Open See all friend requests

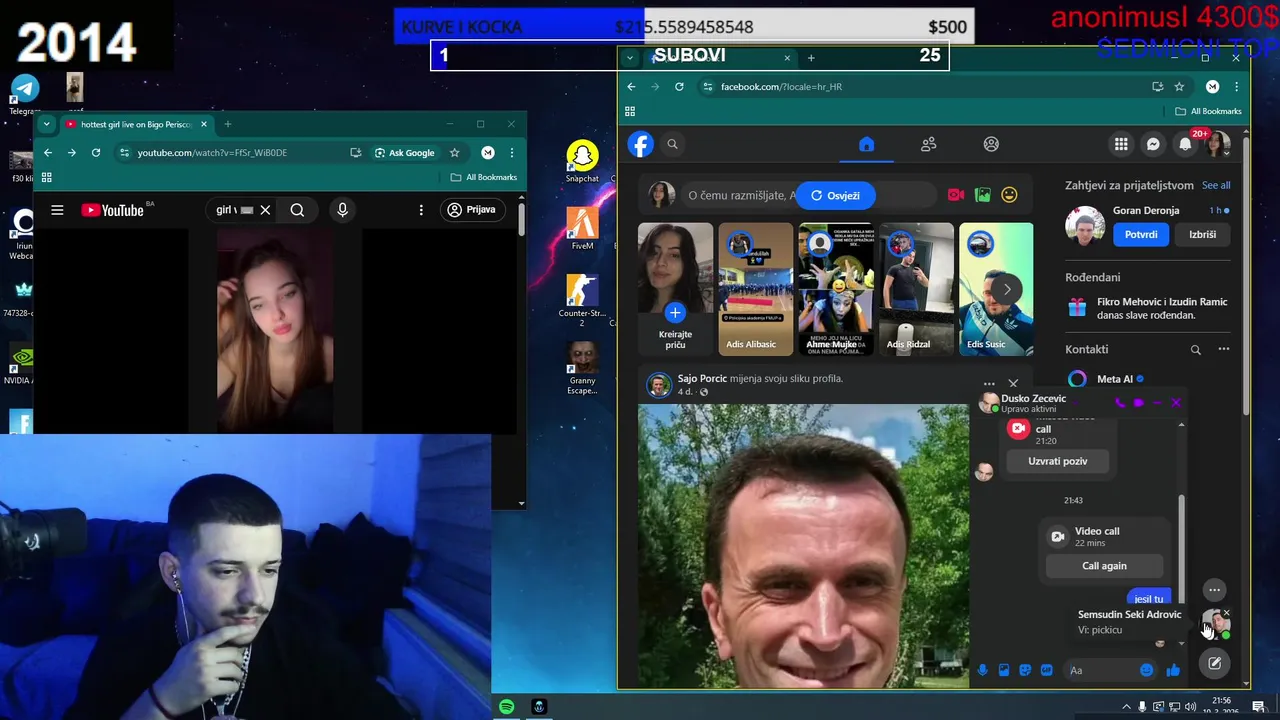(1216, 185)
